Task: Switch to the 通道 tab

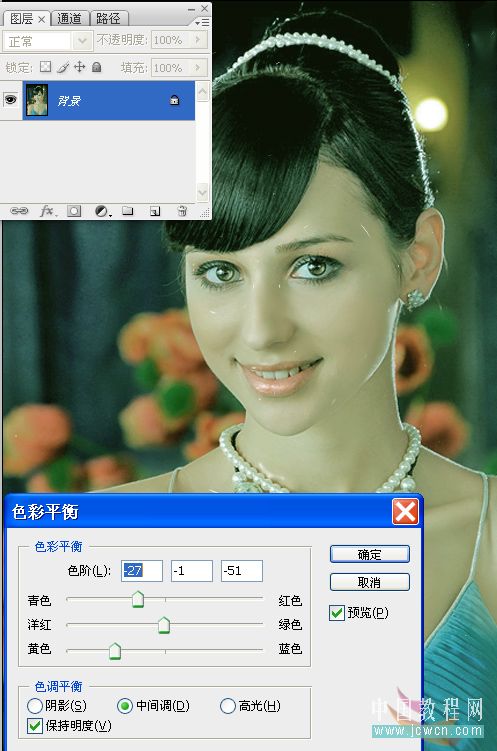Action: pyautogui.click(x=69, y=19)
